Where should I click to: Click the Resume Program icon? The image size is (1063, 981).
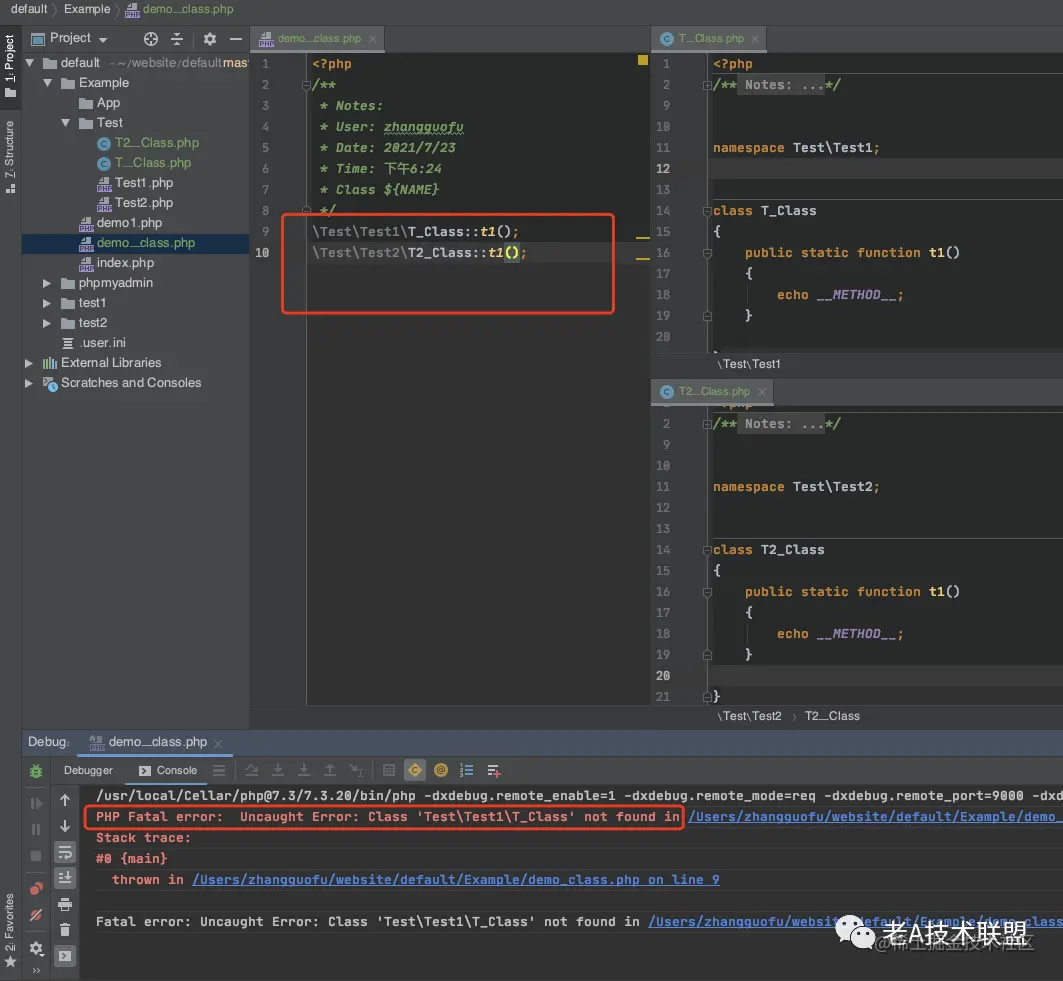point(36,803)
